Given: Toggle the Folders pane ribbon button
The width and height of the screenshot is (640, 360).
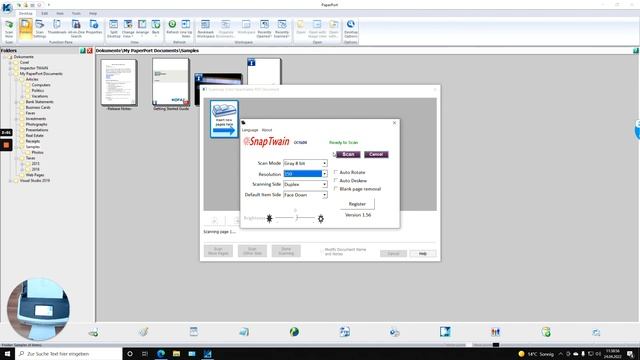Looking at the screenshot, I should (x=25, y=28).
